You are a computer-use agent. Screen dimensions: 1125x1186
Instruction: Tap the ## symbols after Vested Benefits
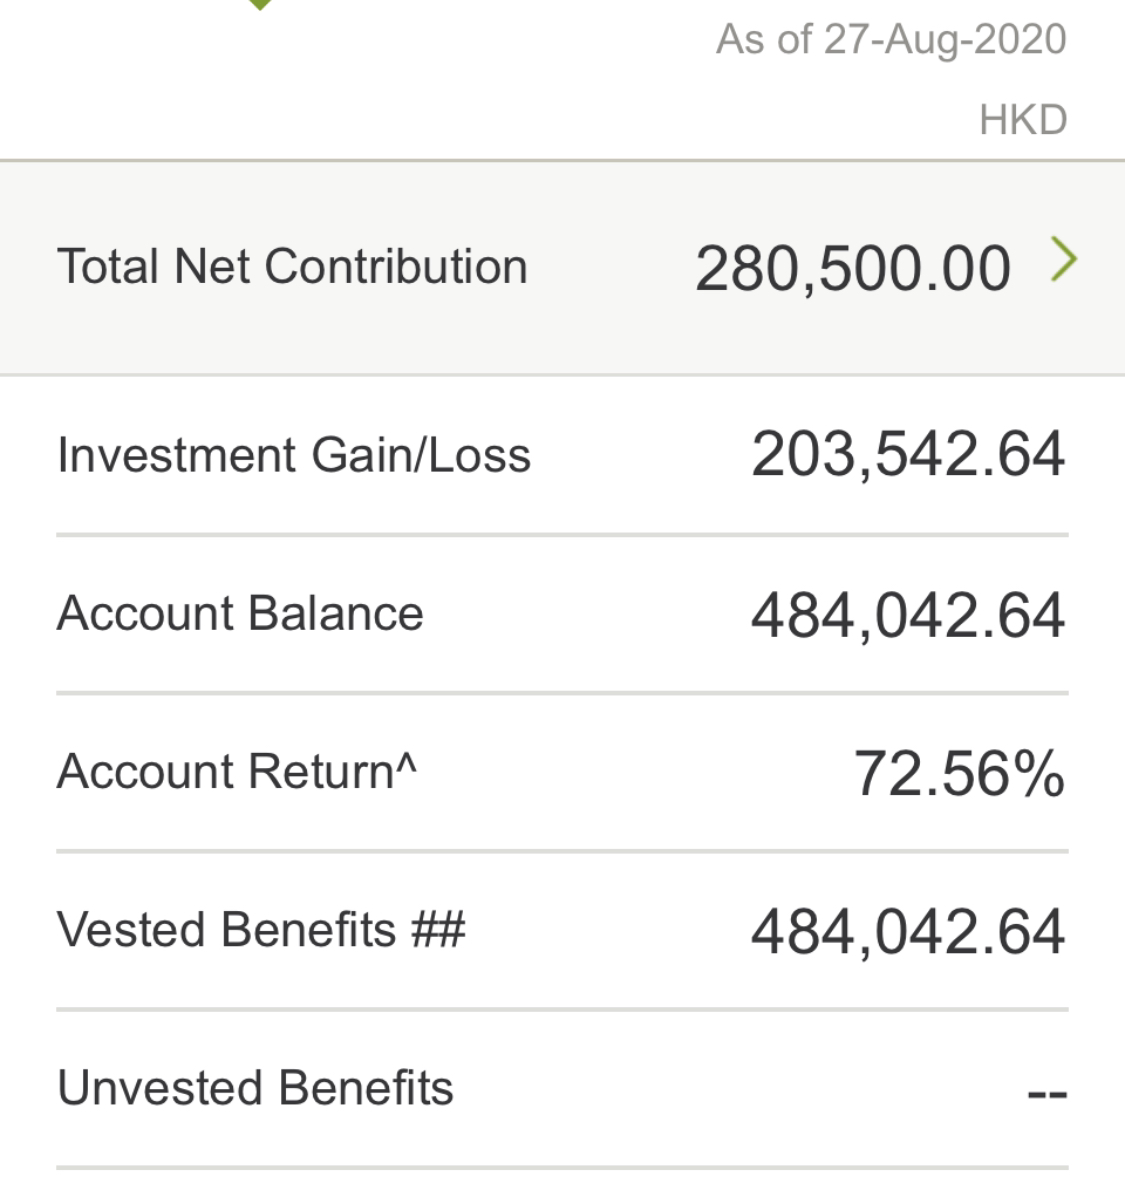coord(439,929)
